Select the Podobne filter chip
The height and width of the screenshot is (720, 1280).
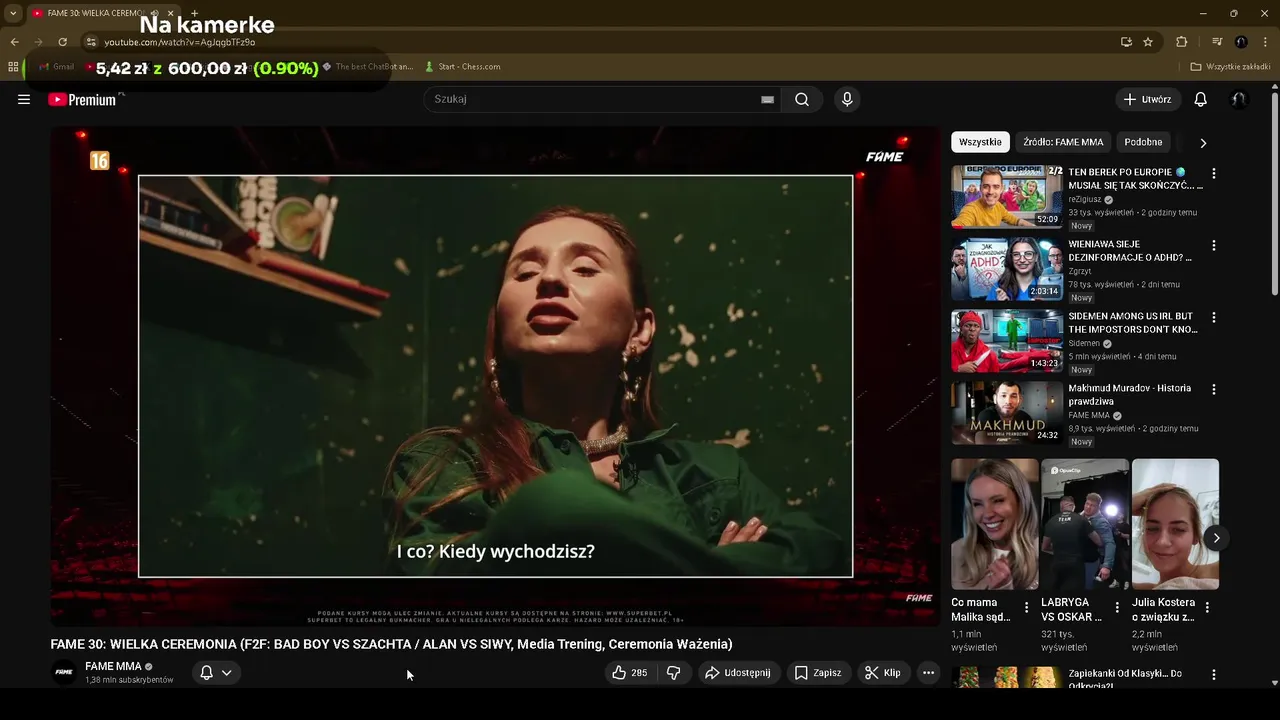pos(1143,142)
